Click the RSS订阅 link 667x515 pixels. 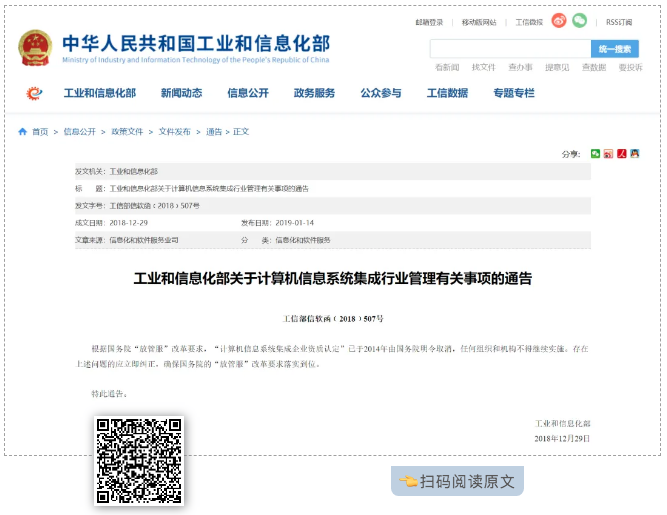[x=619, y=22]
